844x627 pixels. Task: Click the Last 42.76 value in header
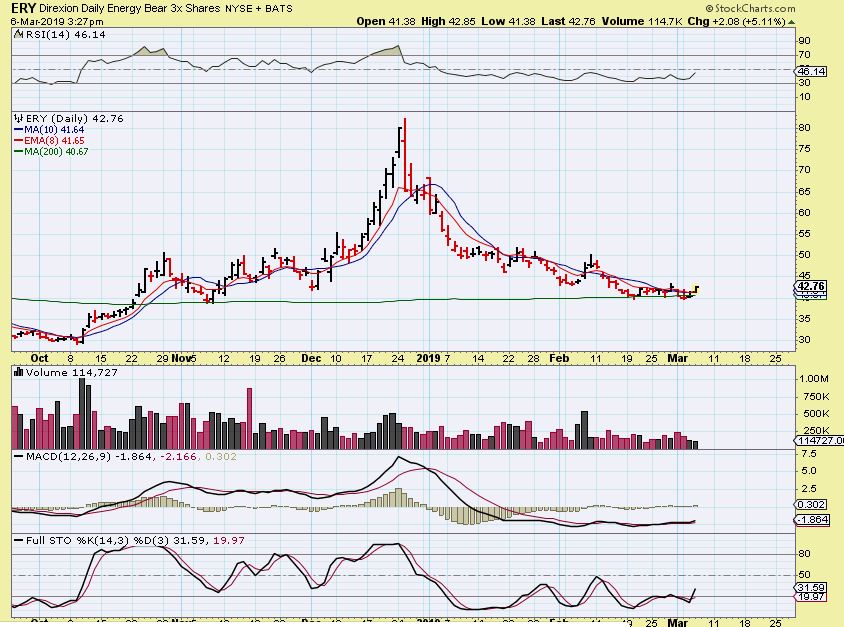568,22
